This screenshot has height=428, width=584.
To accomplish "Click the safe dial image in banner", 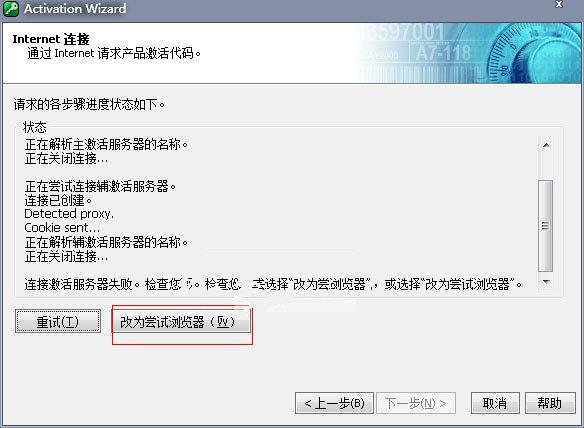I will 533,53.
